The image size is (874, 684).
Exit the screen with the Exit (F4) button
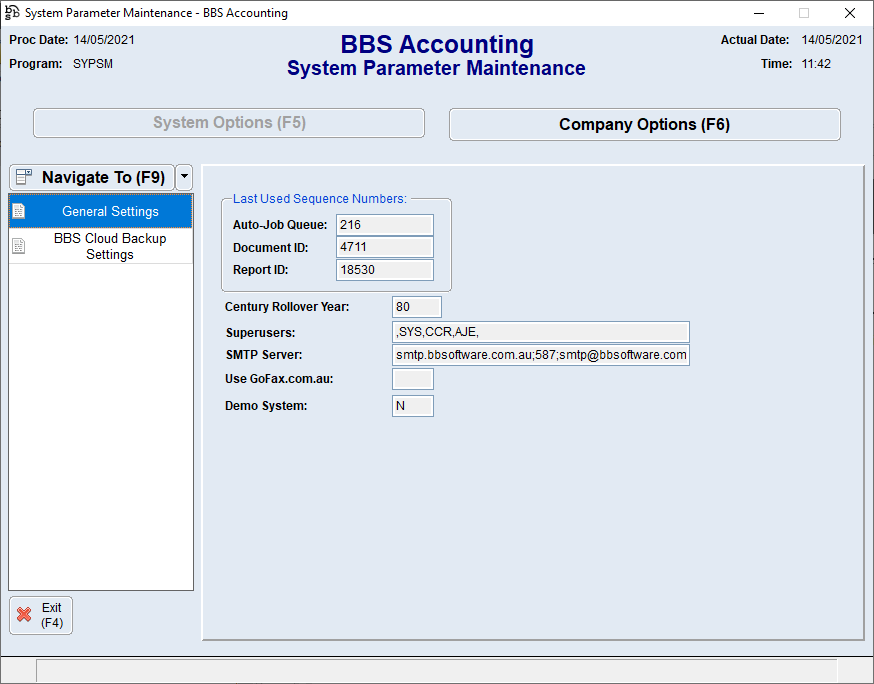[40, 615]
